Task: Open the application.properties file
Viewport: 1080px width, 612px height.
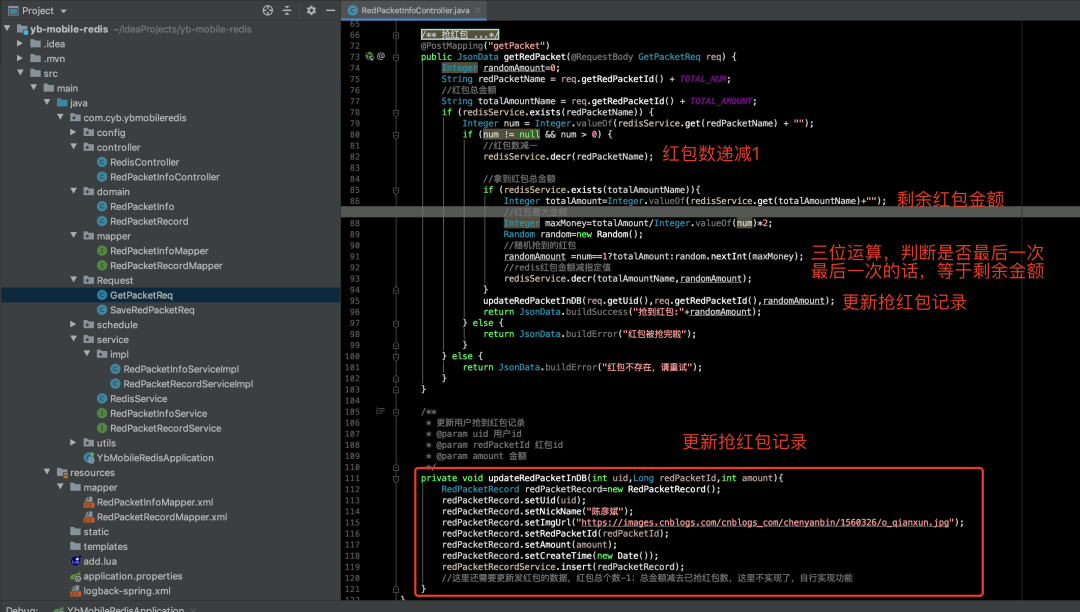Action: pyautogui.click(x=132, y=576)
